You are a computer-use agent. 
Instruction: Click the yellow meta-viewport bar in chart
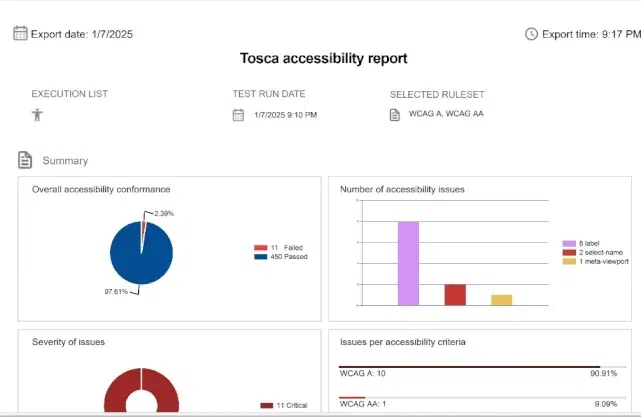tap(501, 299)
